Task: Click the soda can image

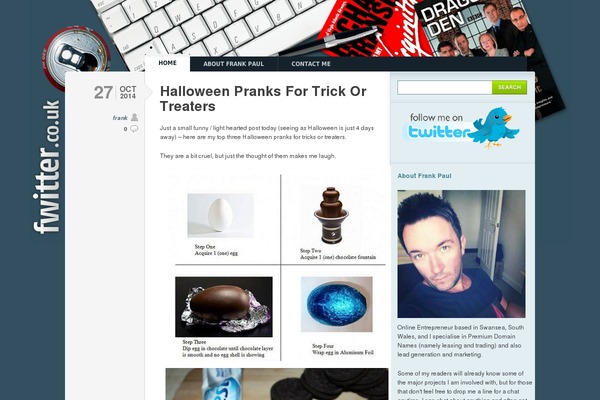Action: pos(77,56)
